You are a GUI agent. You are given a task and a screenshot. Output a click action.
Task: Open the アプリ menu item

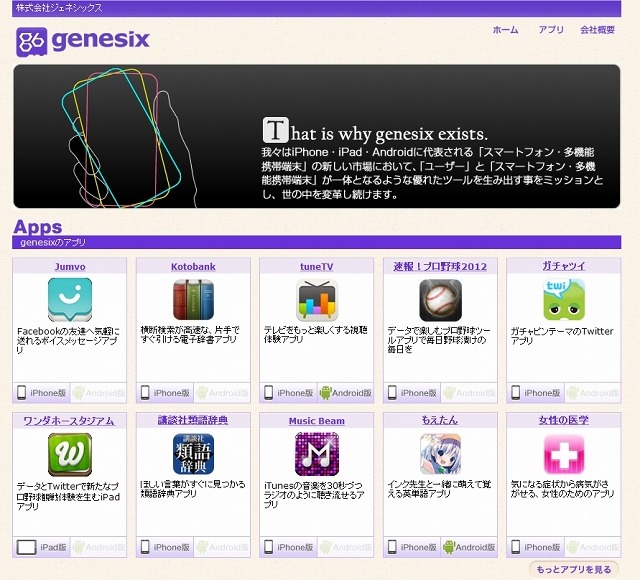pyautogui.click(x=551, y=30)
